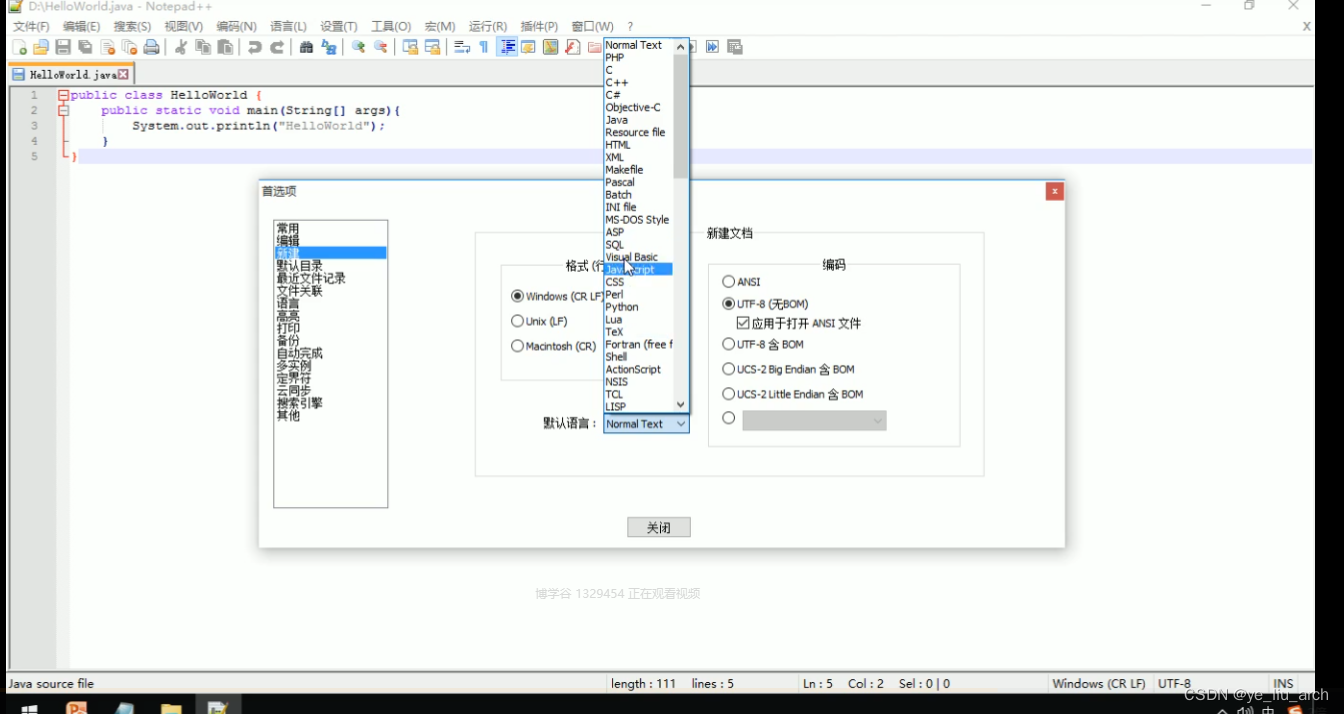Open Find with the binoculars icon
This screenshot has height=714, width=1344.
[307, 47]
